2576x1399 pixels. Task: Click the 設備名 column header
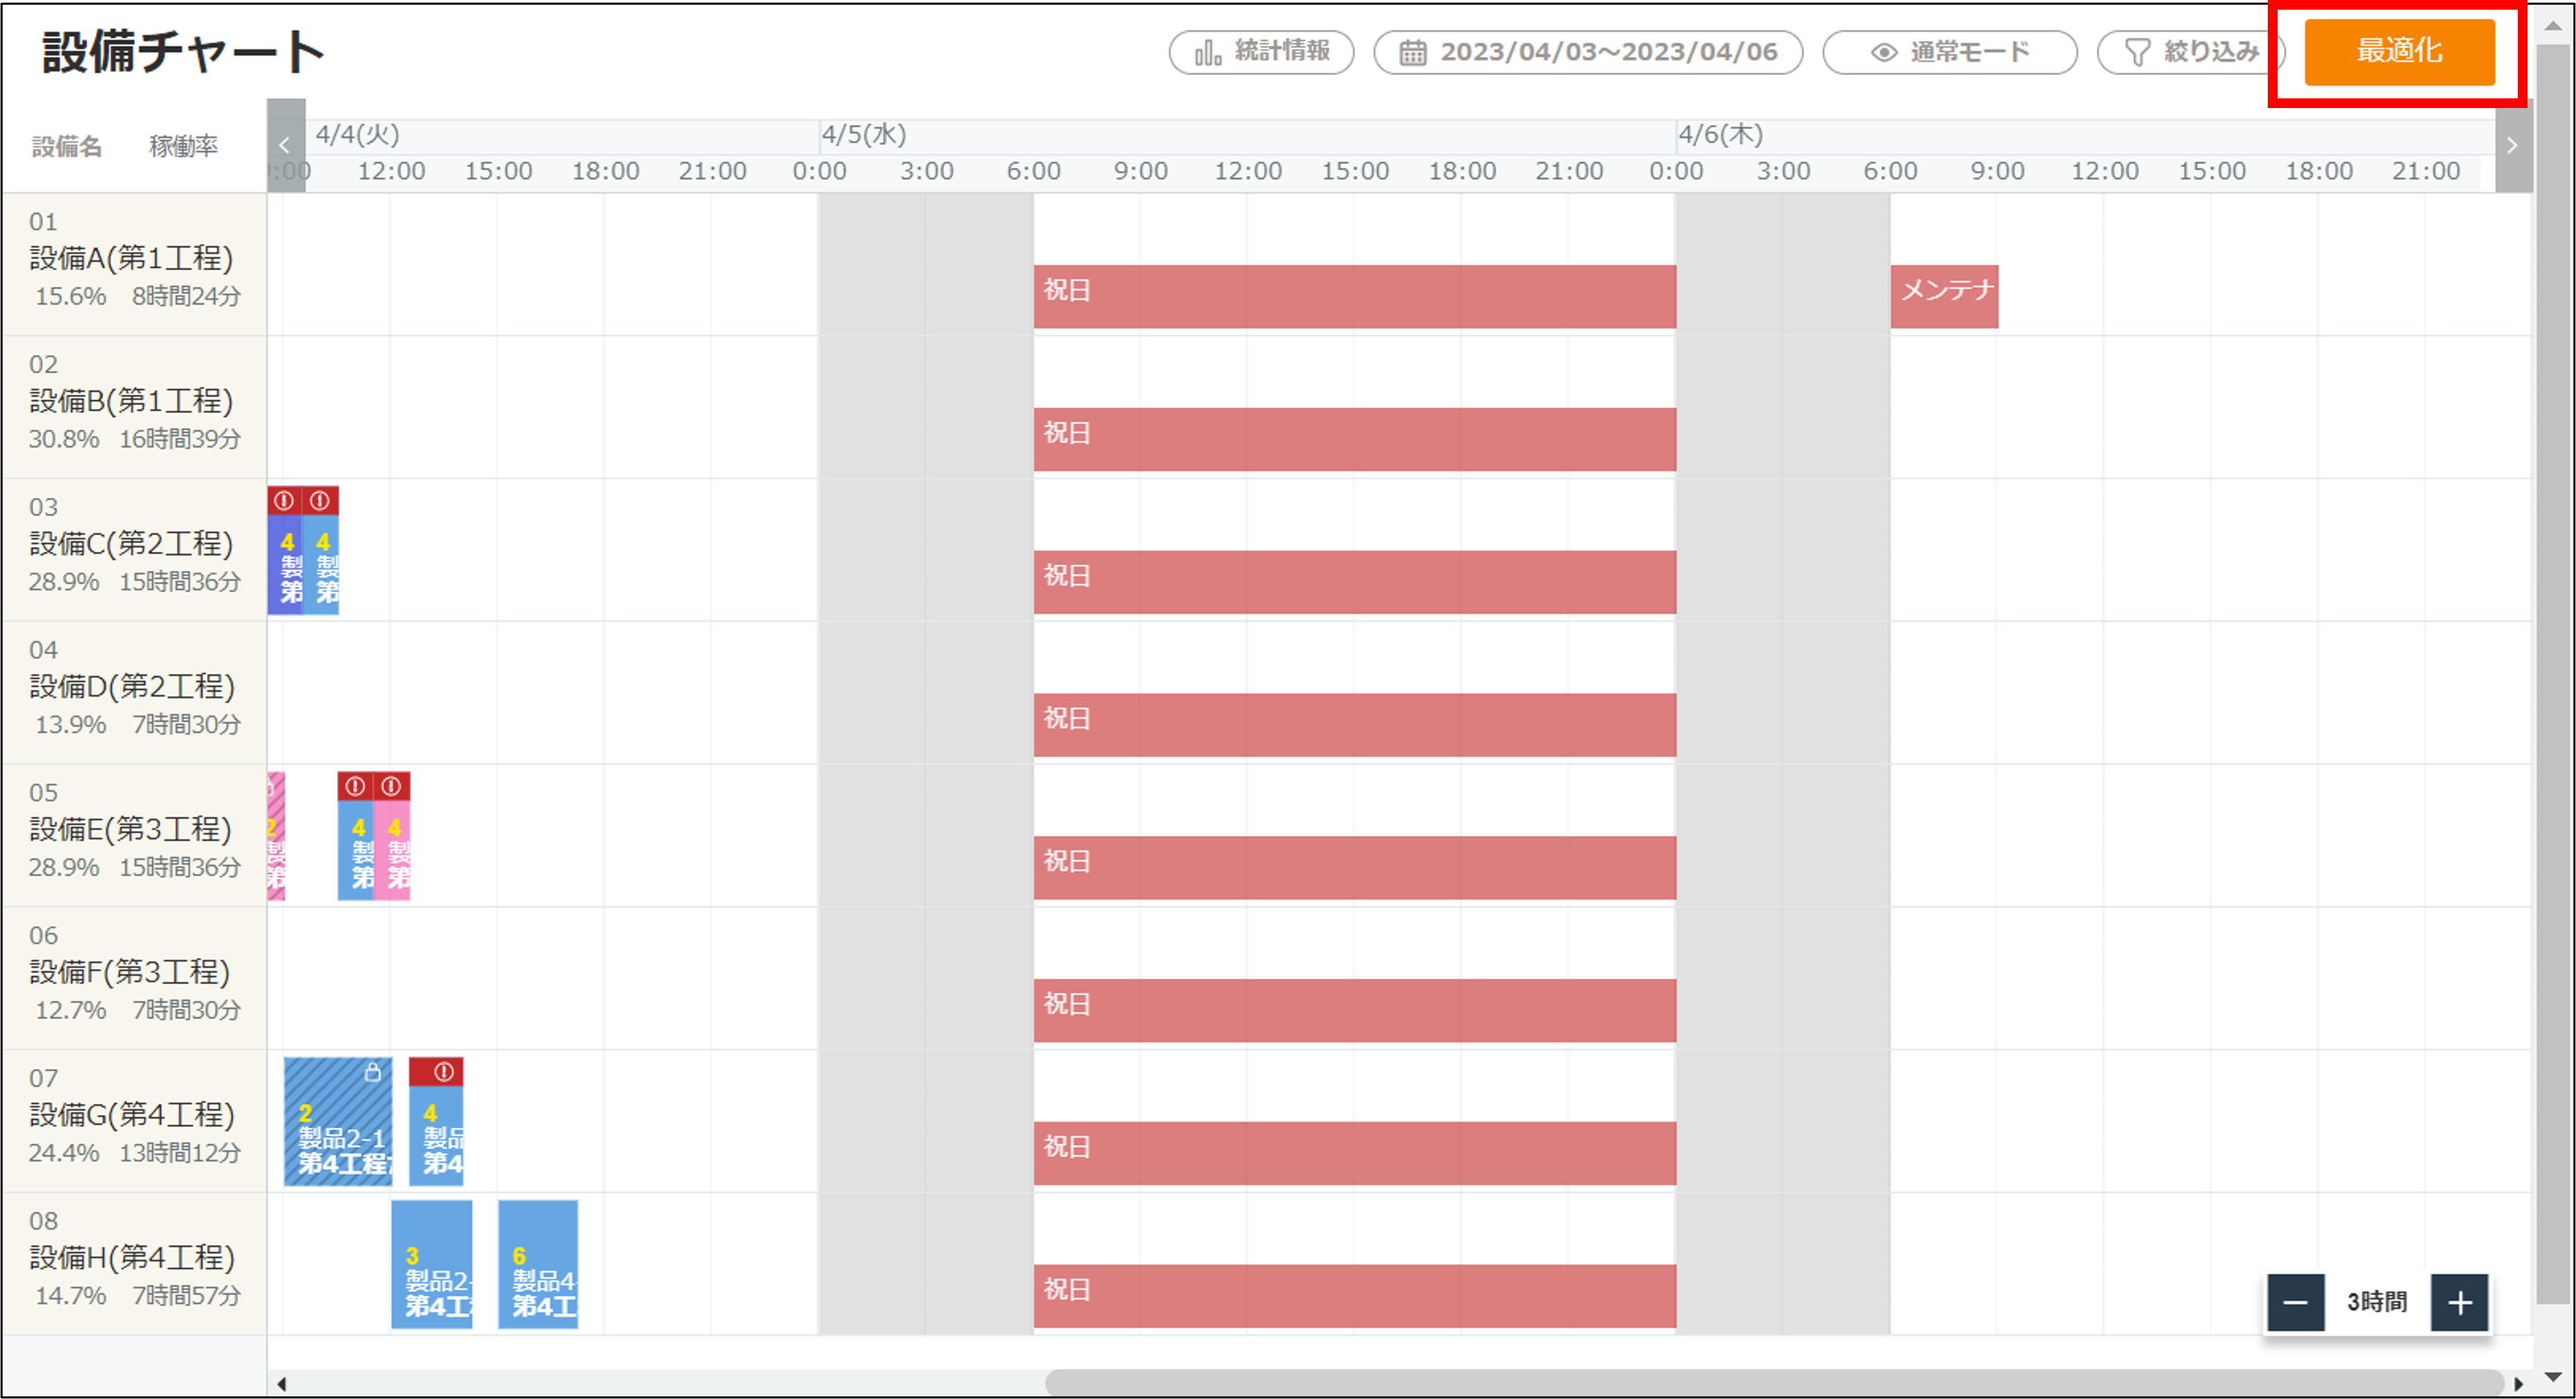[67, 147]
